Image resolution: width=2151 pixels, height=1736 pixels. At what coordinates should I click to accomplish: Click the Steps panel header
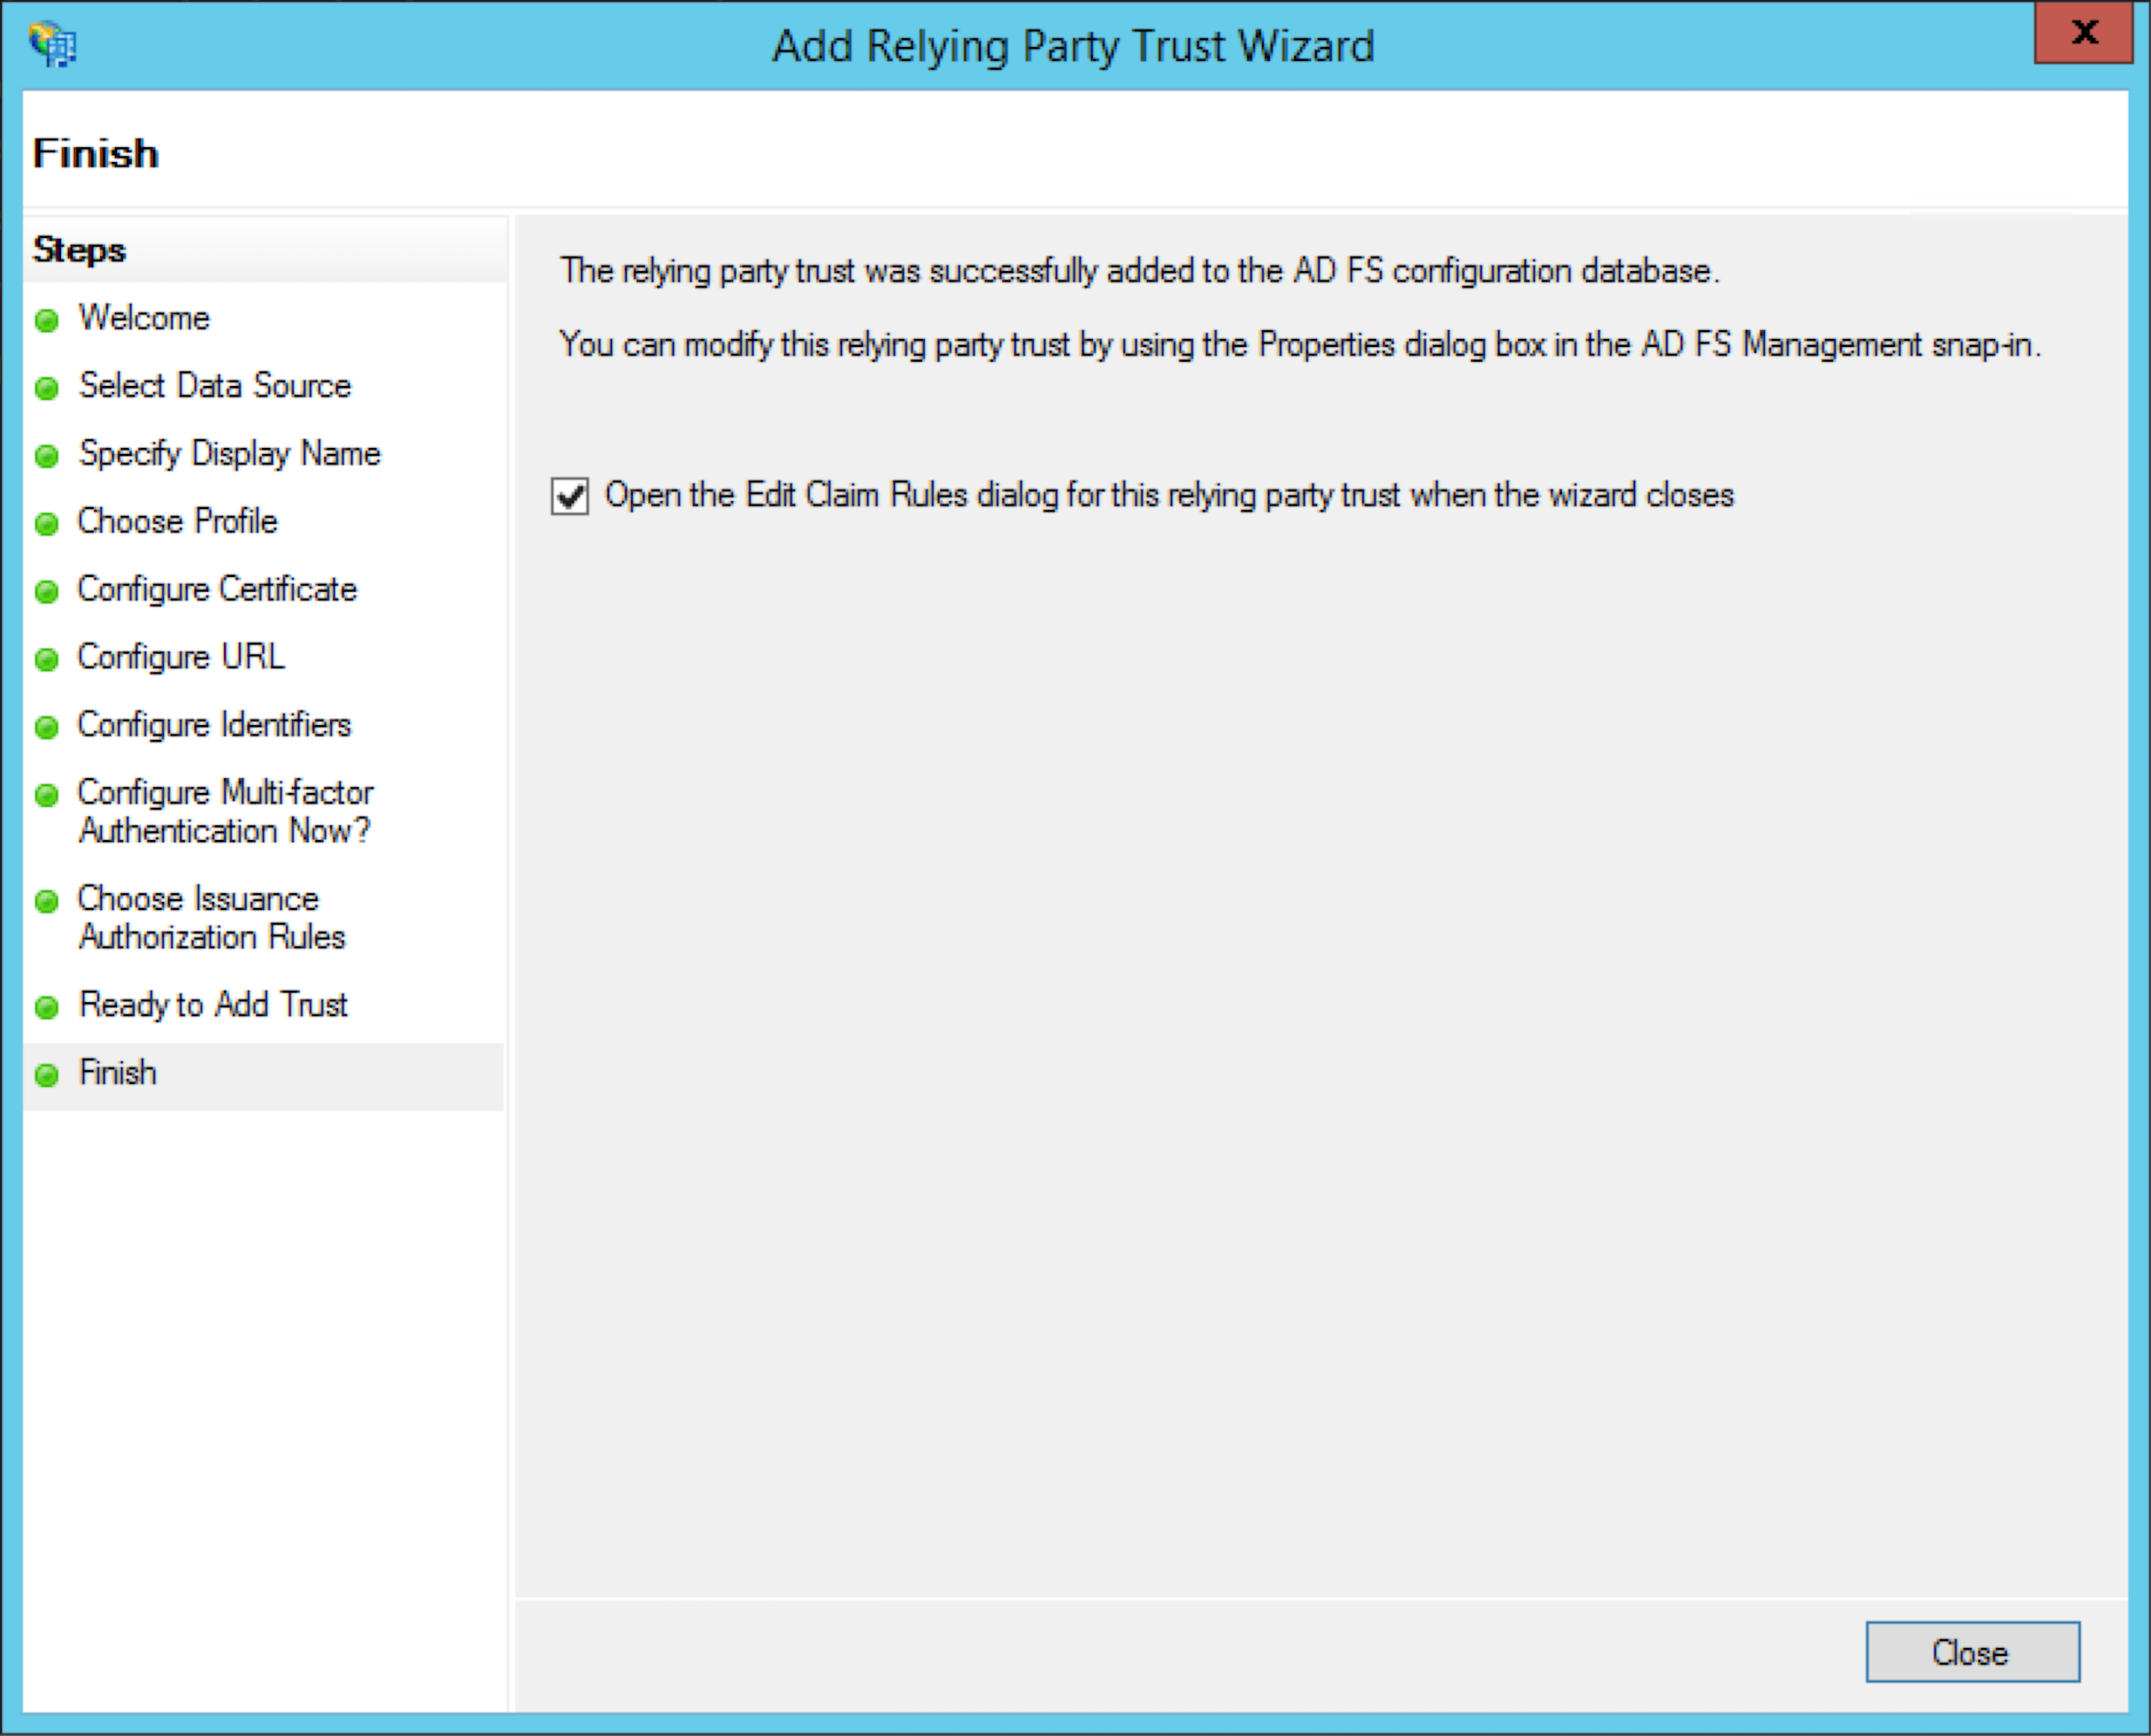click(79, 249)
